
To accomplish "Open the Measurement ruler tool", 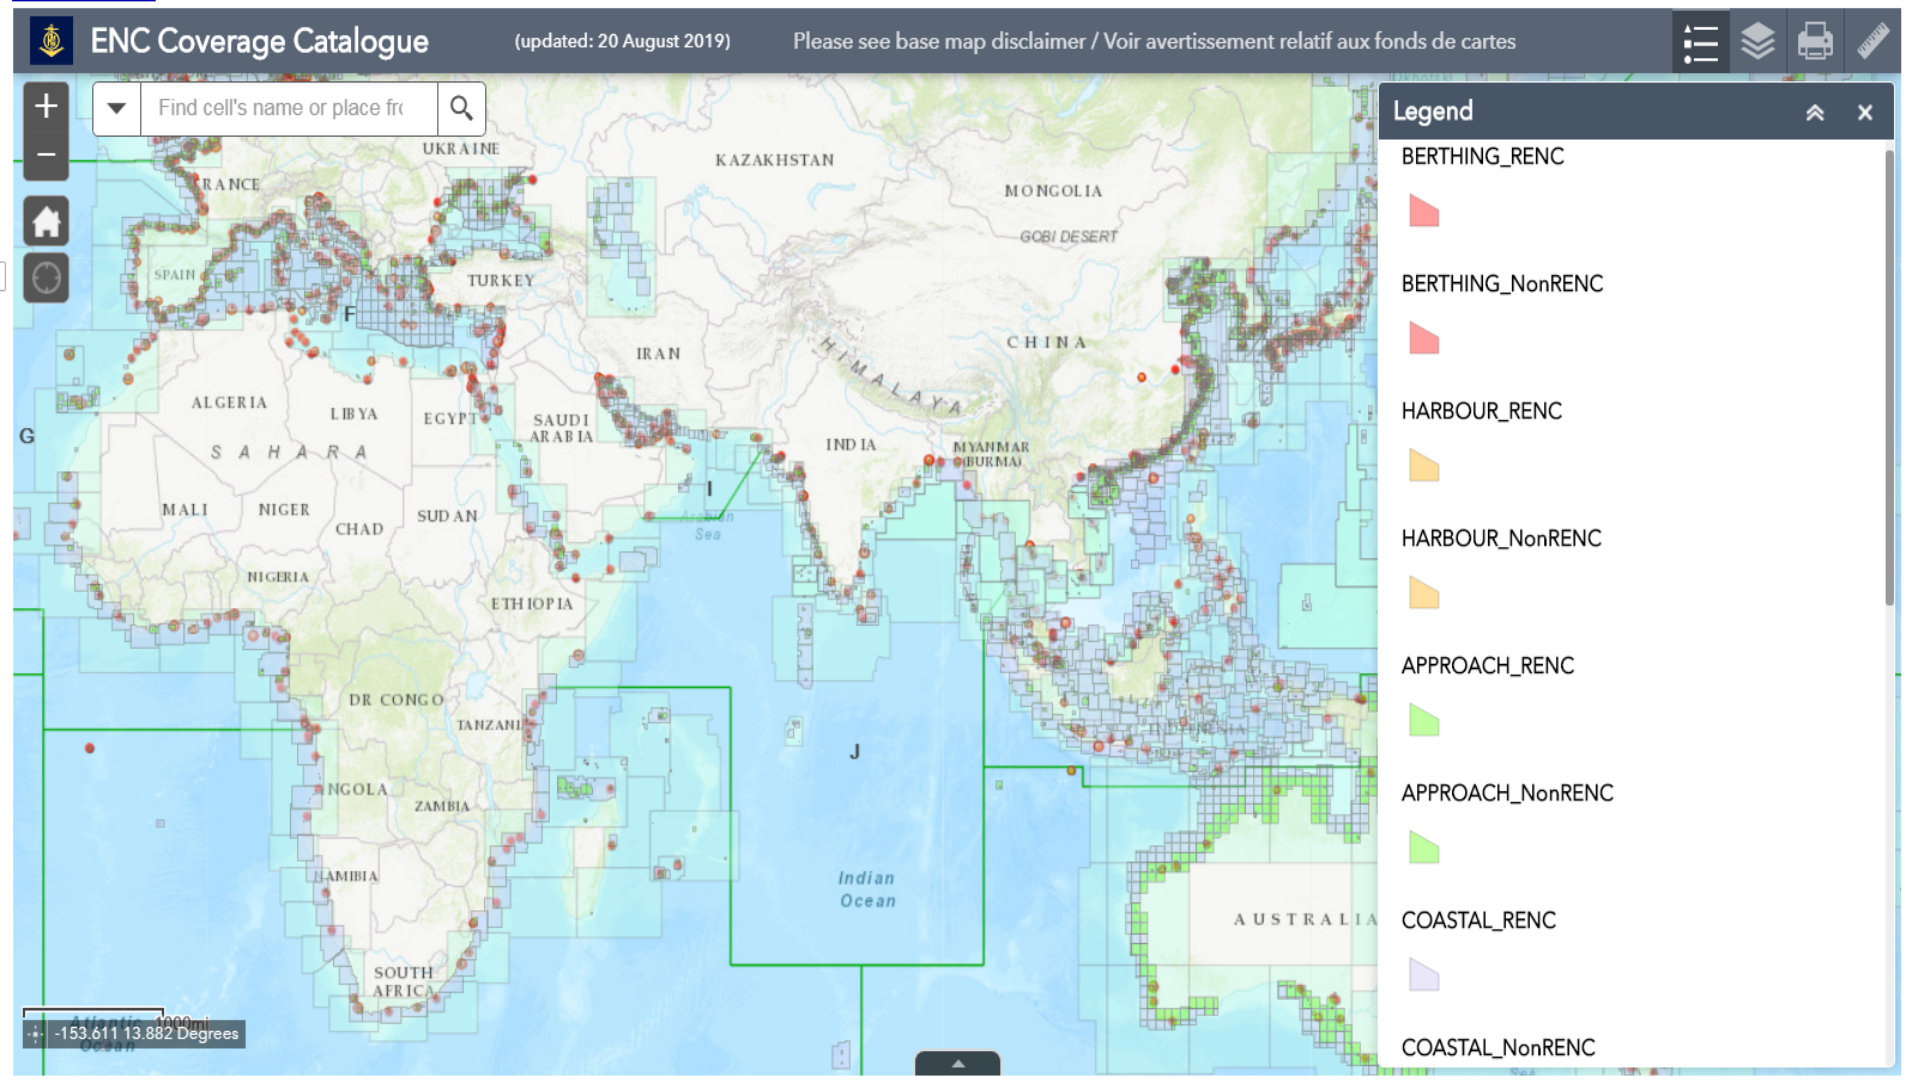I will (x=1872, y=42).
